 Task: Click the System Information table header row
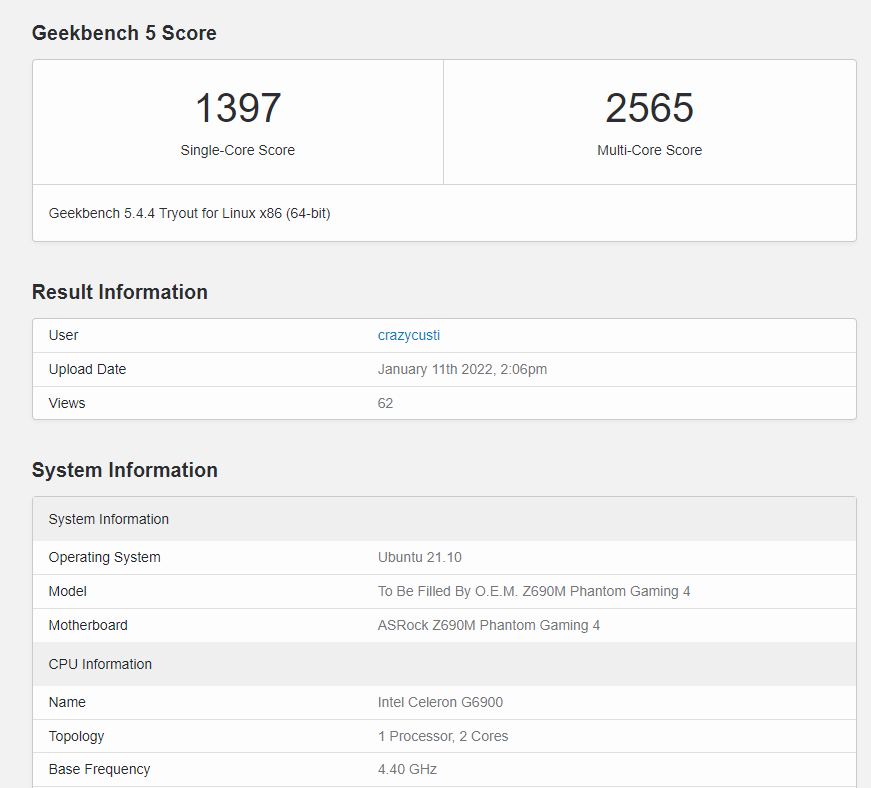click(x=444, y=519)
